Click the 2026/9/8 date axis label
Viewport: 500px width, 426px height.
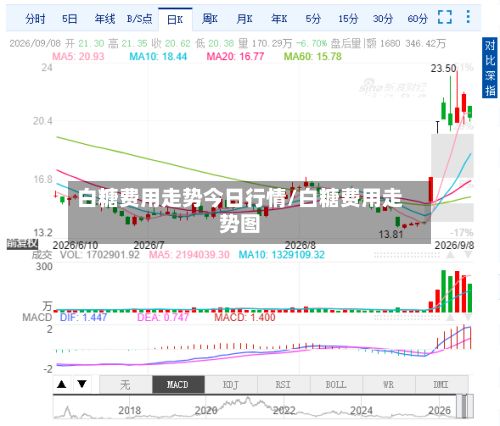454,246
